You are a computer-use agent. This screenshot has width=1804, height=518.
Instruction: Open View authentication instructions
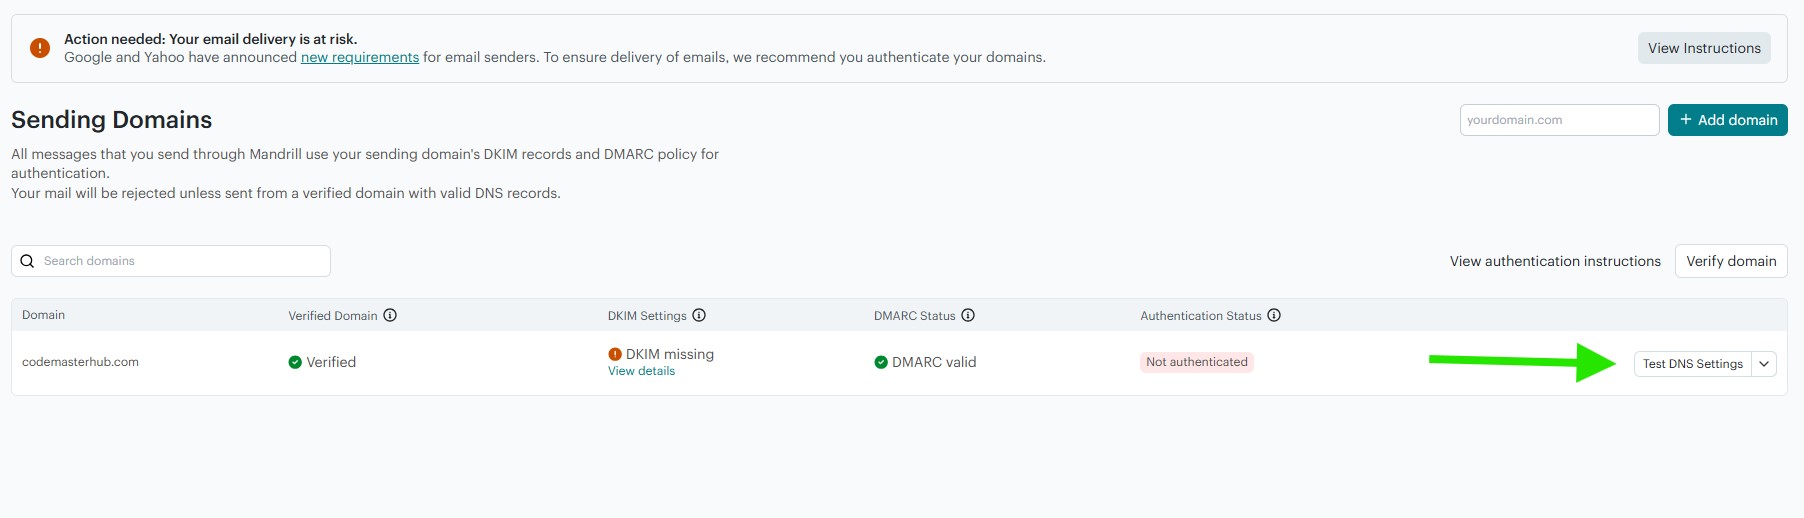coord(1555,261)
